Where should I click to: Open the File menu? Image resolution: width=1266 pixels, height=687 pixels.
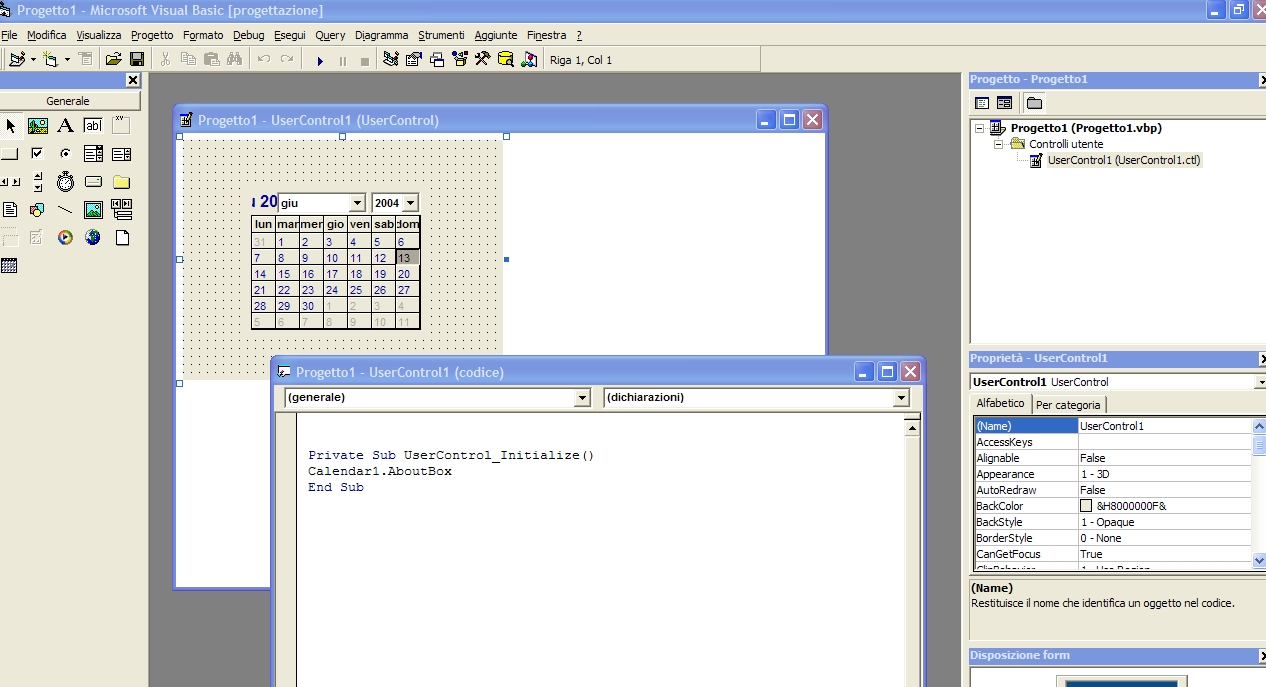(x=9, y=35)
